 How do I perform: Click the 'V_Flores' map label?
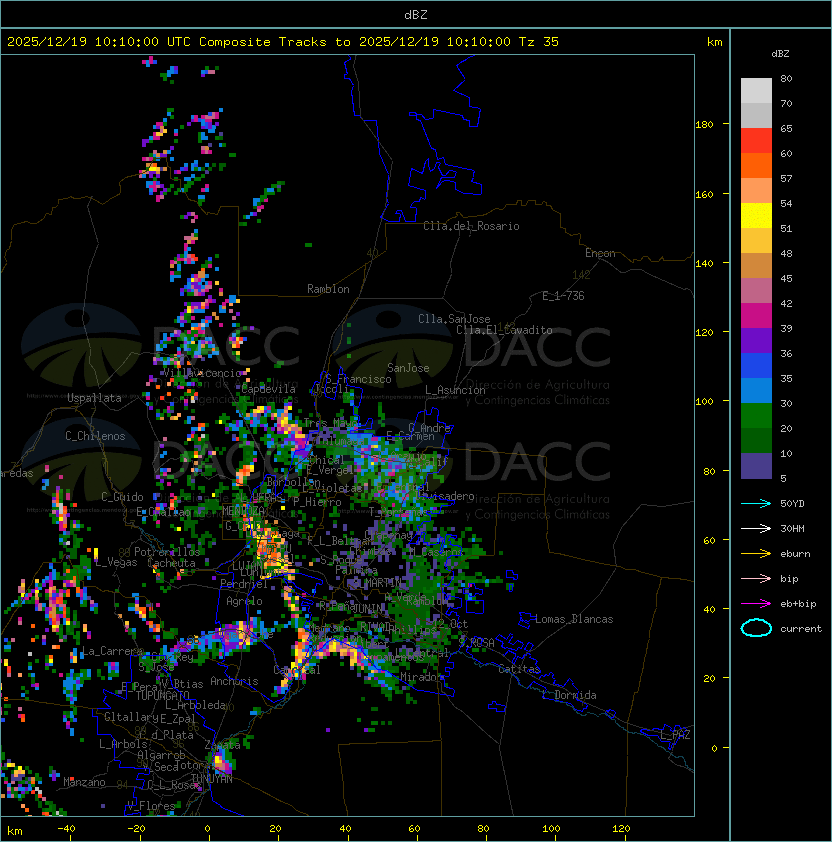[151, 806]
